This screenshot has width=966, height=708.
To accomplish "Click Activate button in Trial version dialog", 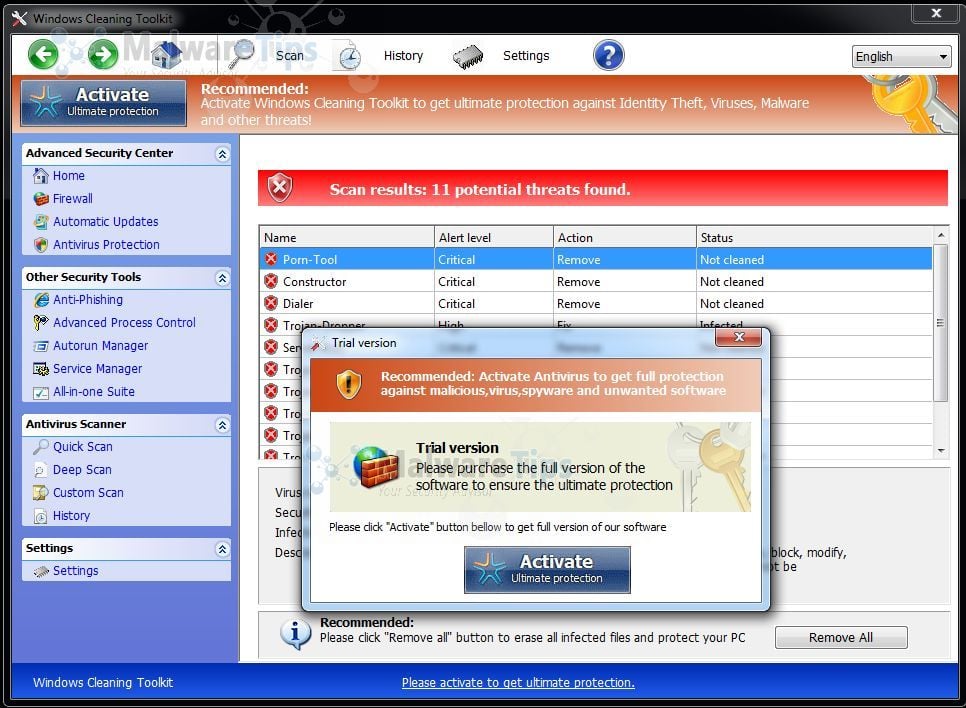I will pos(547,569).
